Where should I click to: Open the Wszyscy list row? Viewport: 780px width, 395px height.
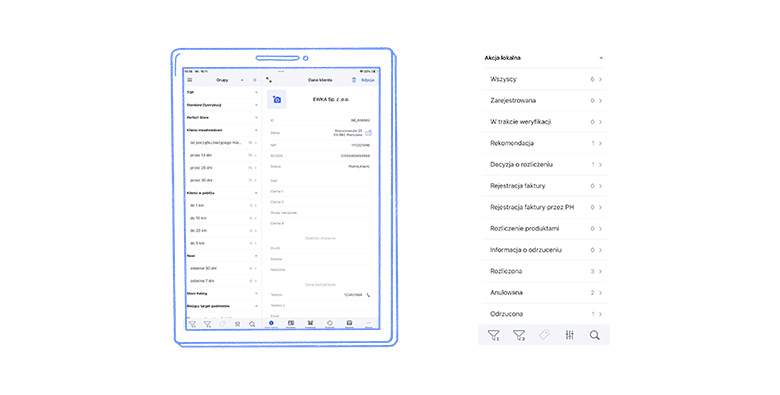[544, 79]
